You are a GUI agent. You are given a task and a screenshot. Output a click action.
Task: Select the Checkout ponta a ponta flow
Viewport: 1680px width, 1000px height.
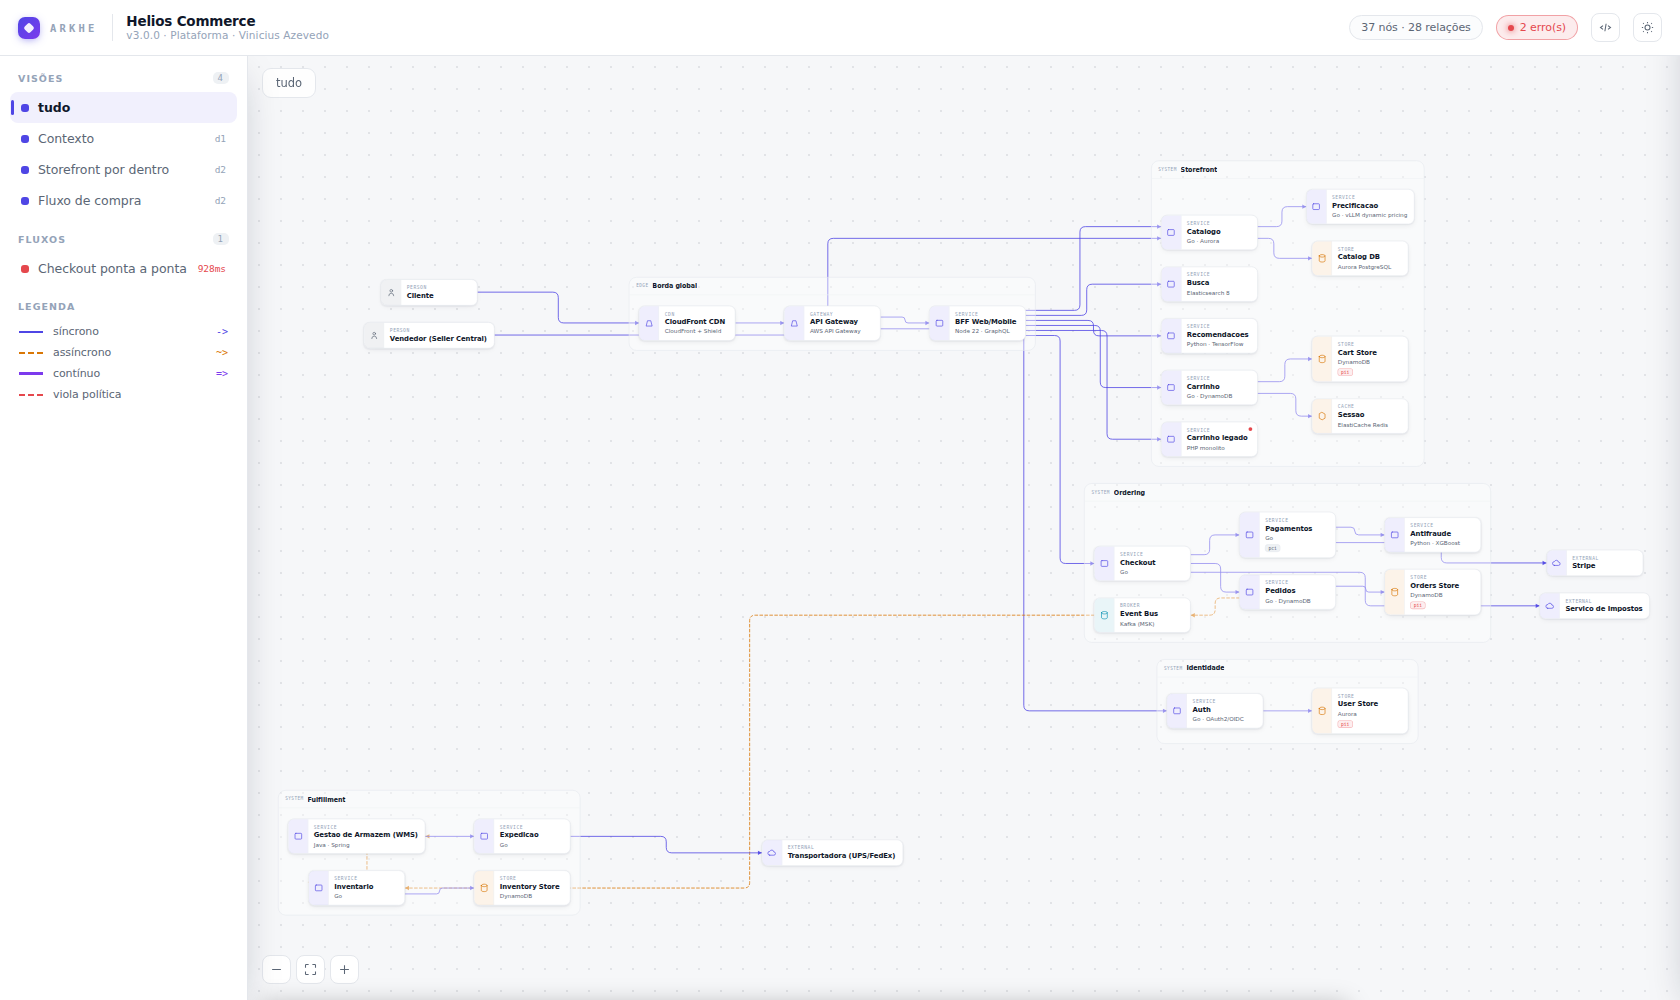124,269
